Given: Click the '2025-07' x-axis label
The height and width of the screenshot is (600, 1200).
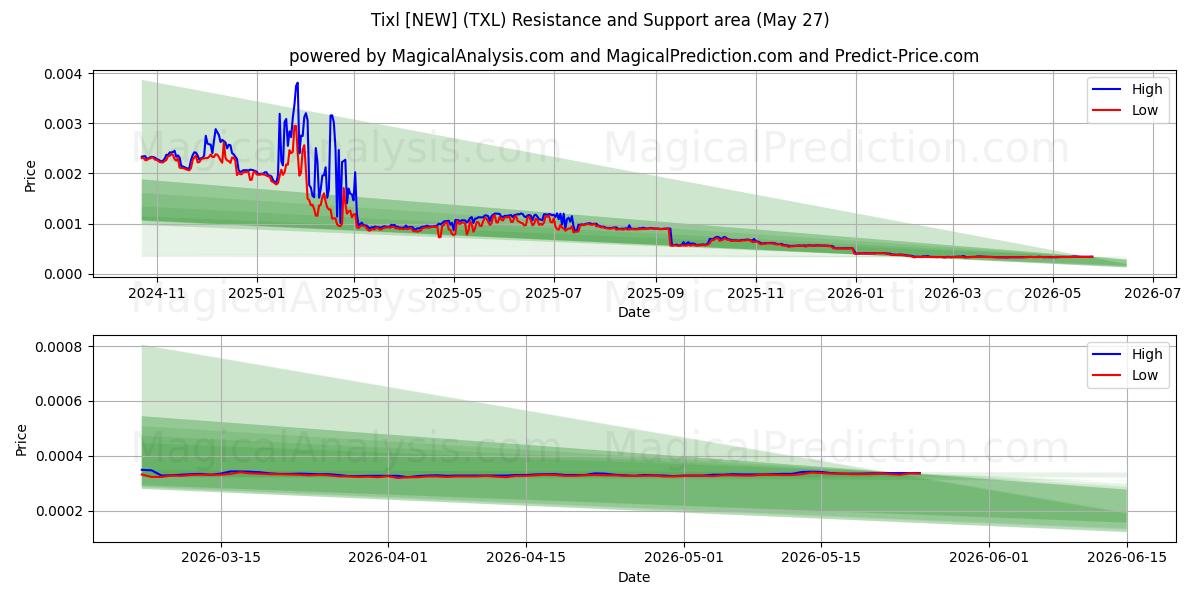Looking at the screenshot, I should point(554,294).
